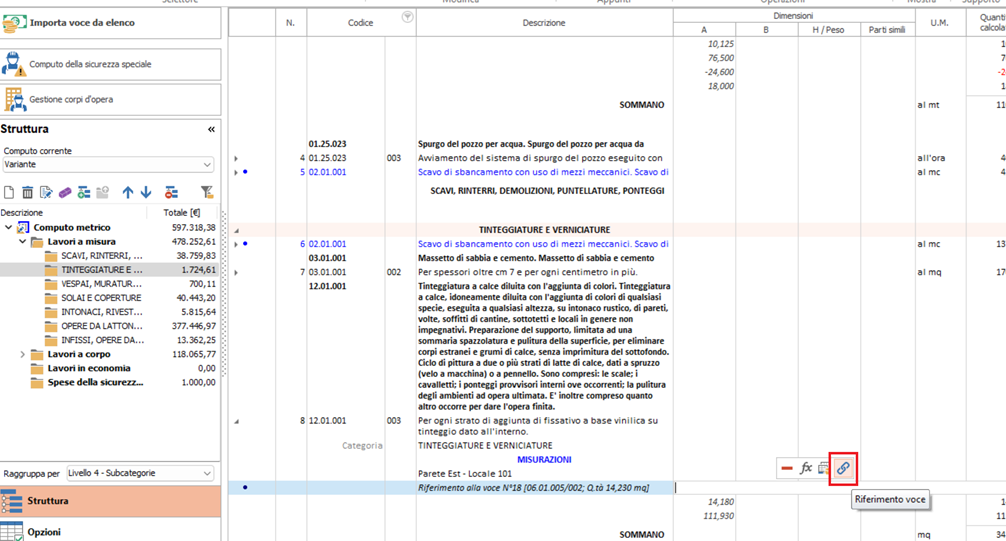The height and width of the screenshot is (541, 1006).
Task: Expand row 6 Scavo di sbancamento
Action: (x=236, y=244)
